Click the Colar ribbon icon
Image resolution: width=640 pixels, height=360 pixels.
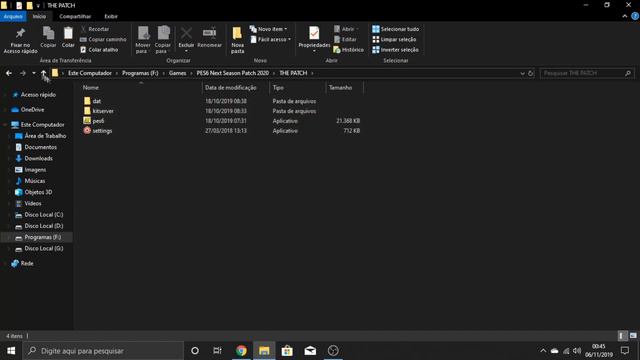pyautogui.click(x=68, y=37)
